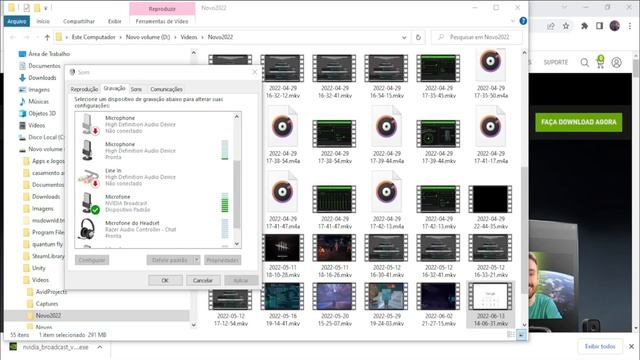The height and width of the screenshot is (360, 640).
Task: Open the Reprodução tab in Som dialog
Action: (84, 89)
